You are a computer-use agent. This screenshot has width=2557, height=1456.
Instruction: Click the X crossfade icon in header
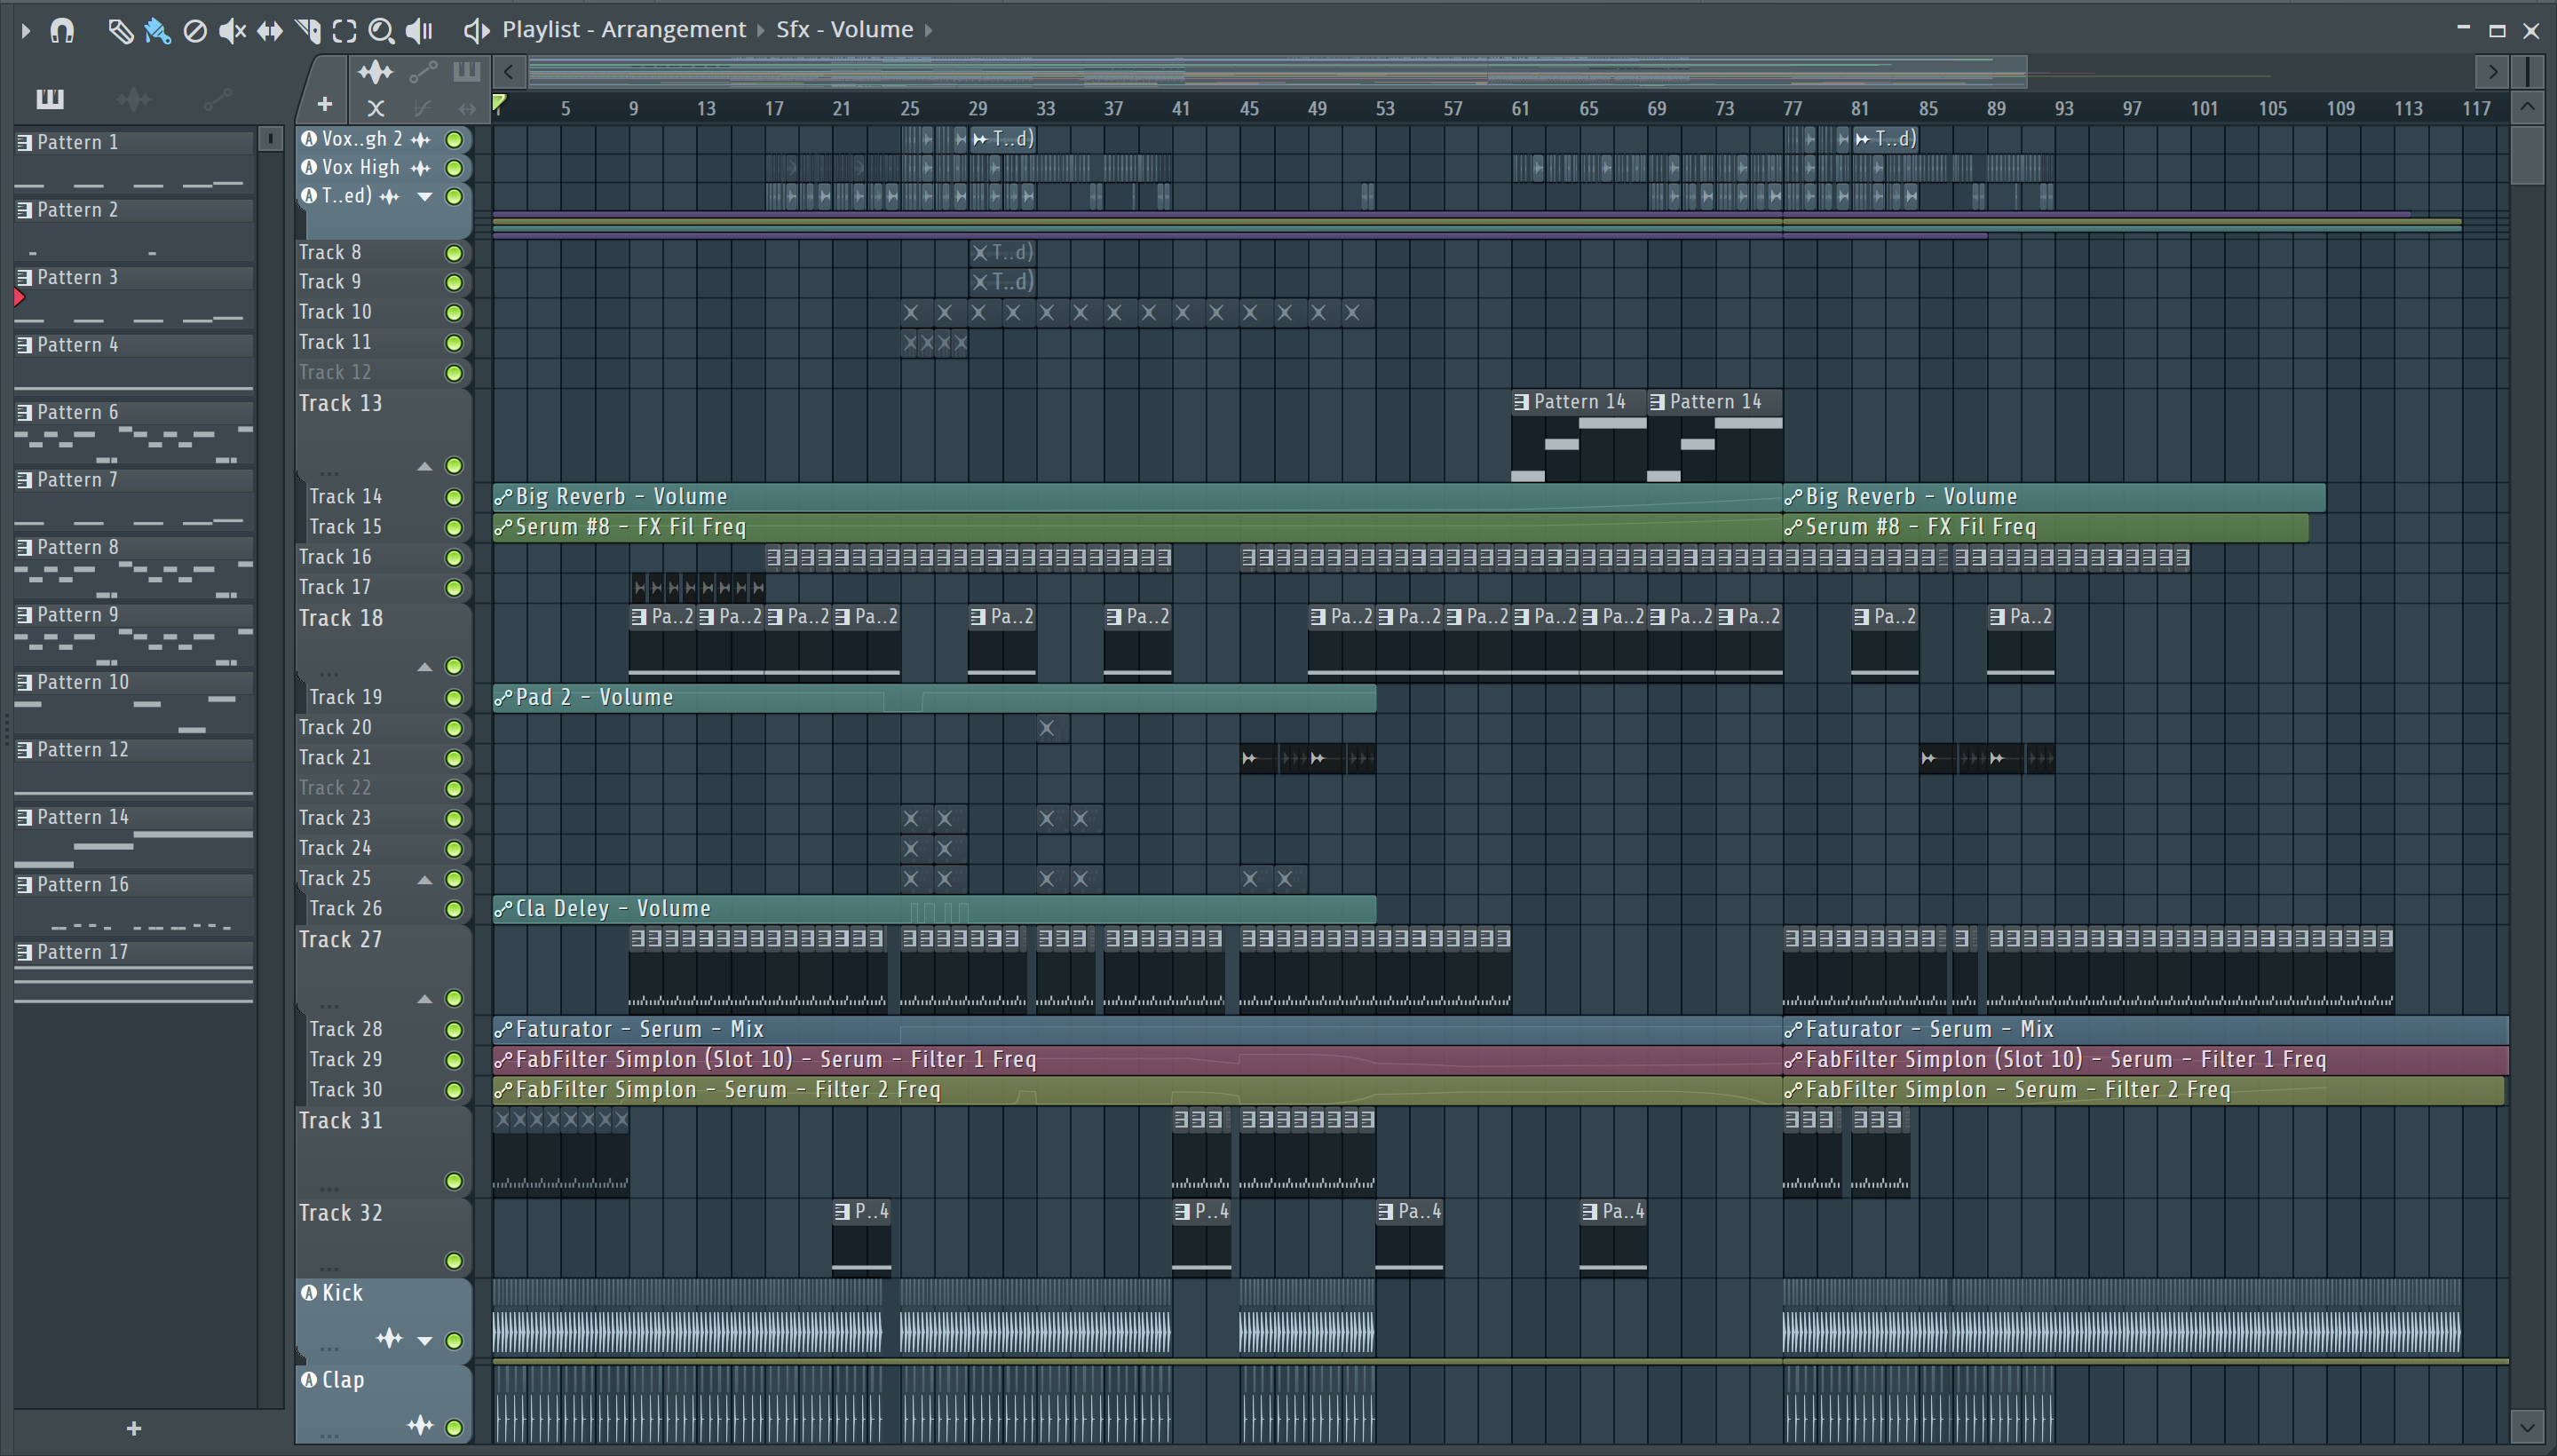tap(375, 107)
